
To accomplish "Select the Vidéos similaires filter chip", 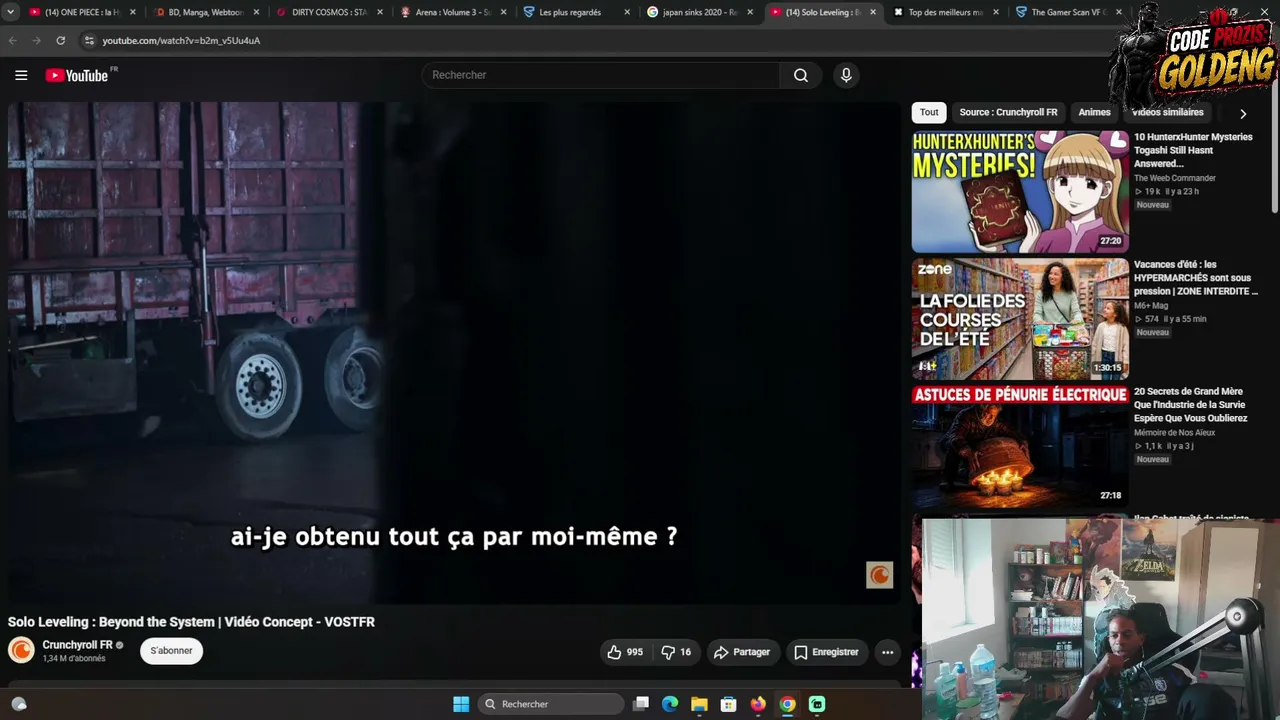I will click(x=1167, y=113).
